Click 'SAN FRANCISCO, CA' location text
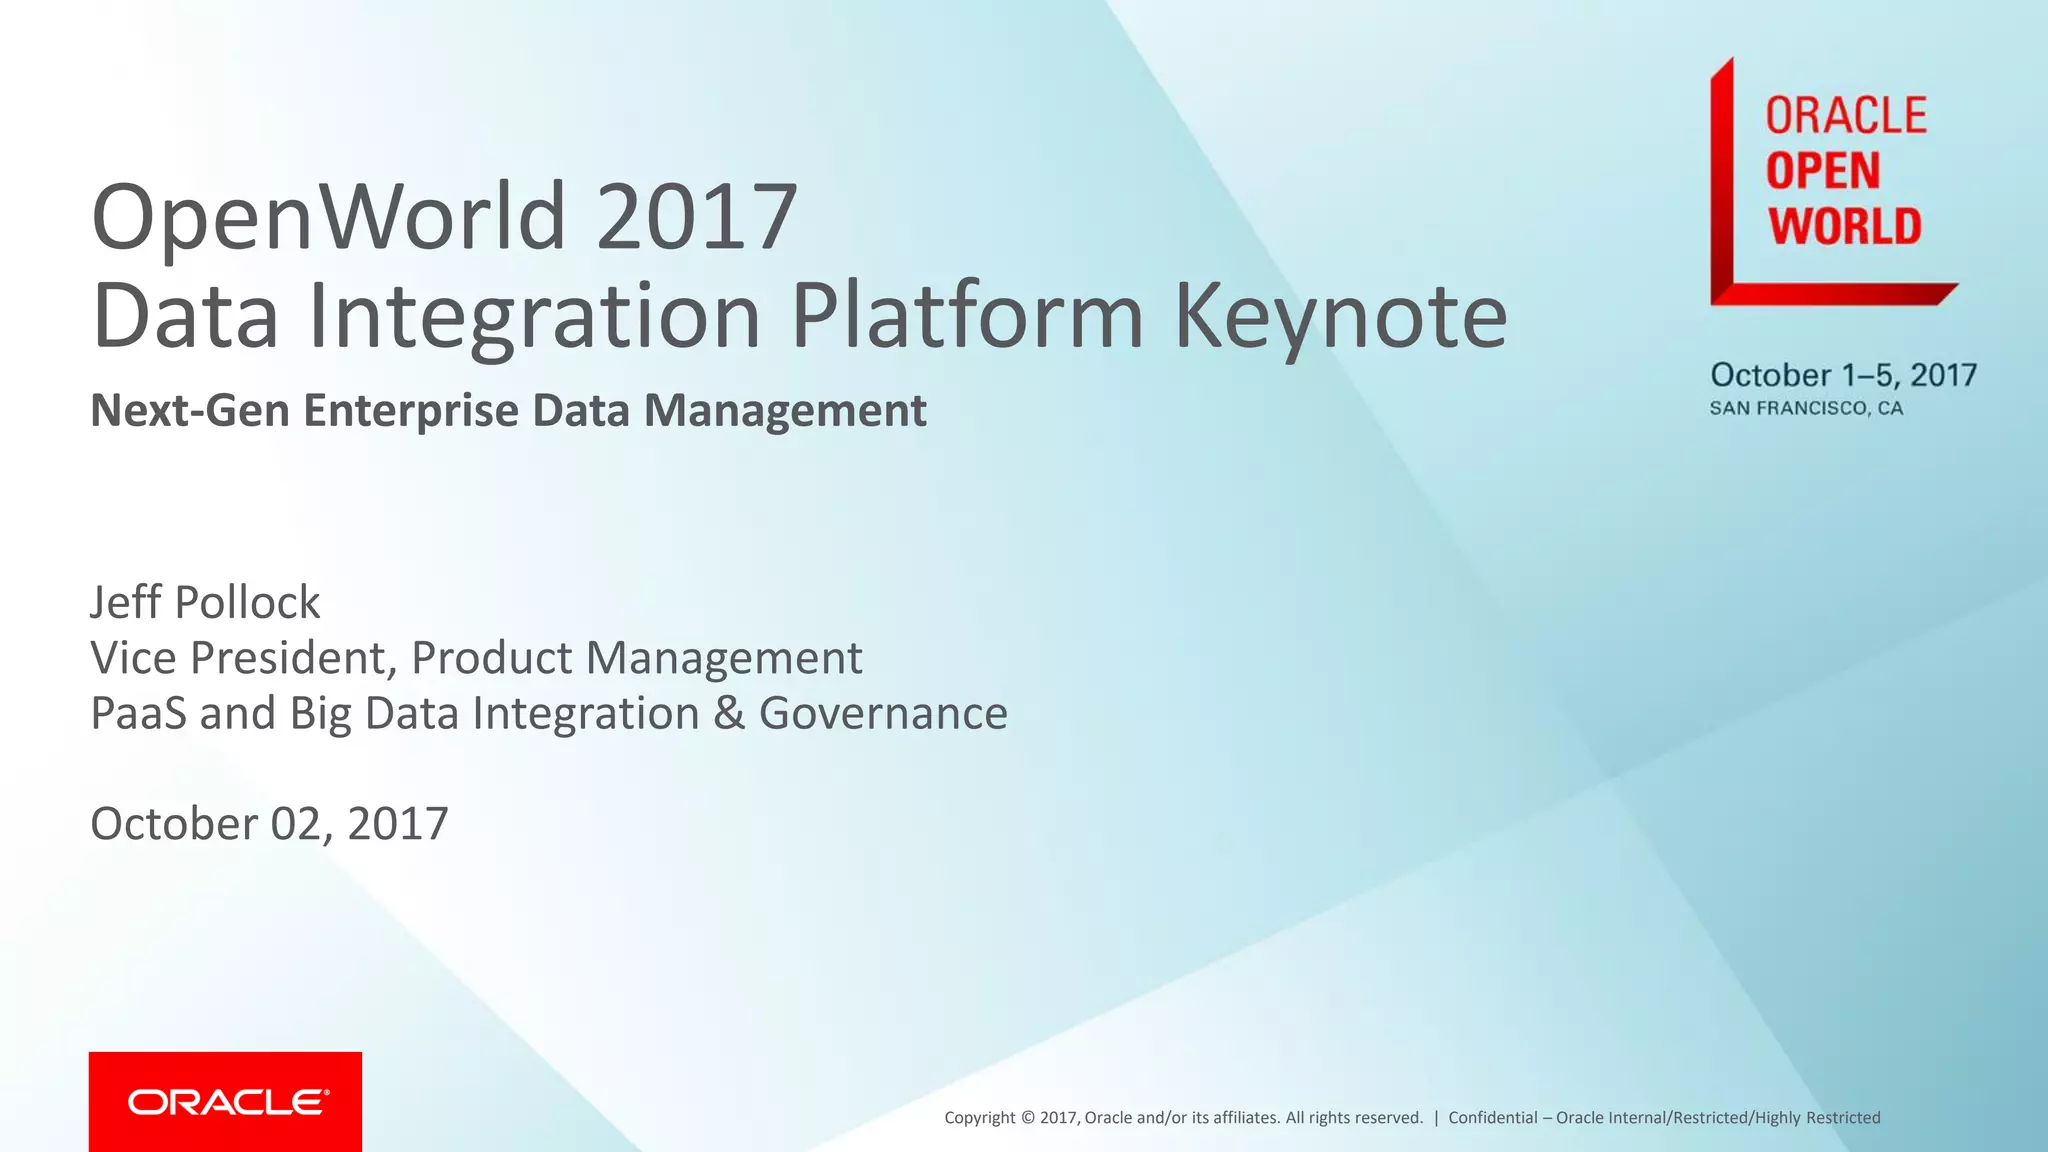The image size is (2048, 1152). (x=1806, y=408)
